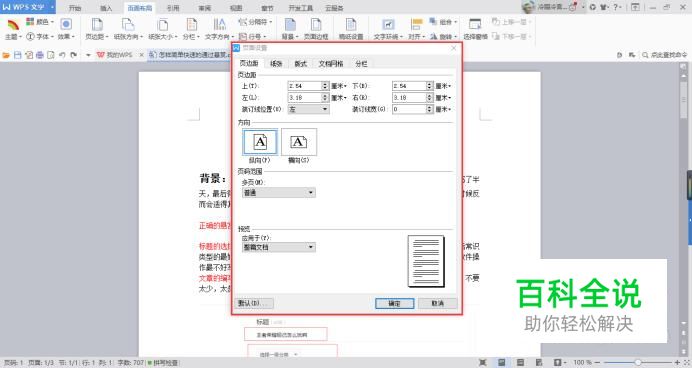Open the 旋转 rotate dropdown

pyautogui.click(x=444, y=37)
